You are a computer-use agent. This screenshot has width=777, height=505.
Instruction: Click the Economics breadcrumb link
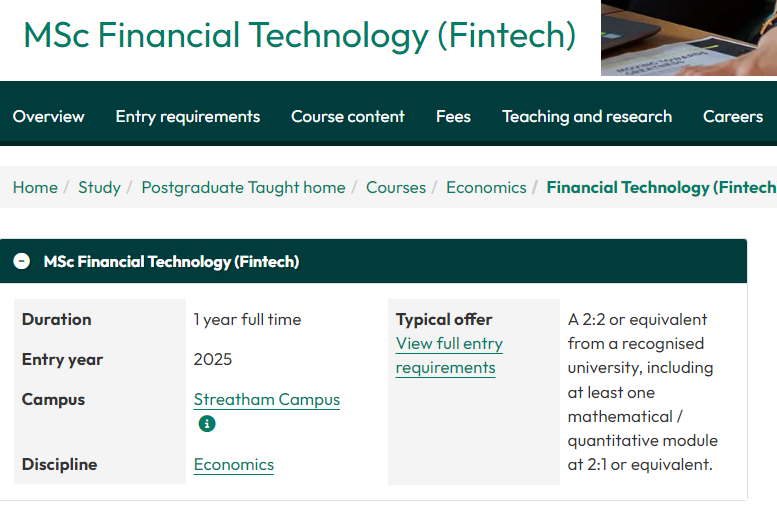click(486, 187)
